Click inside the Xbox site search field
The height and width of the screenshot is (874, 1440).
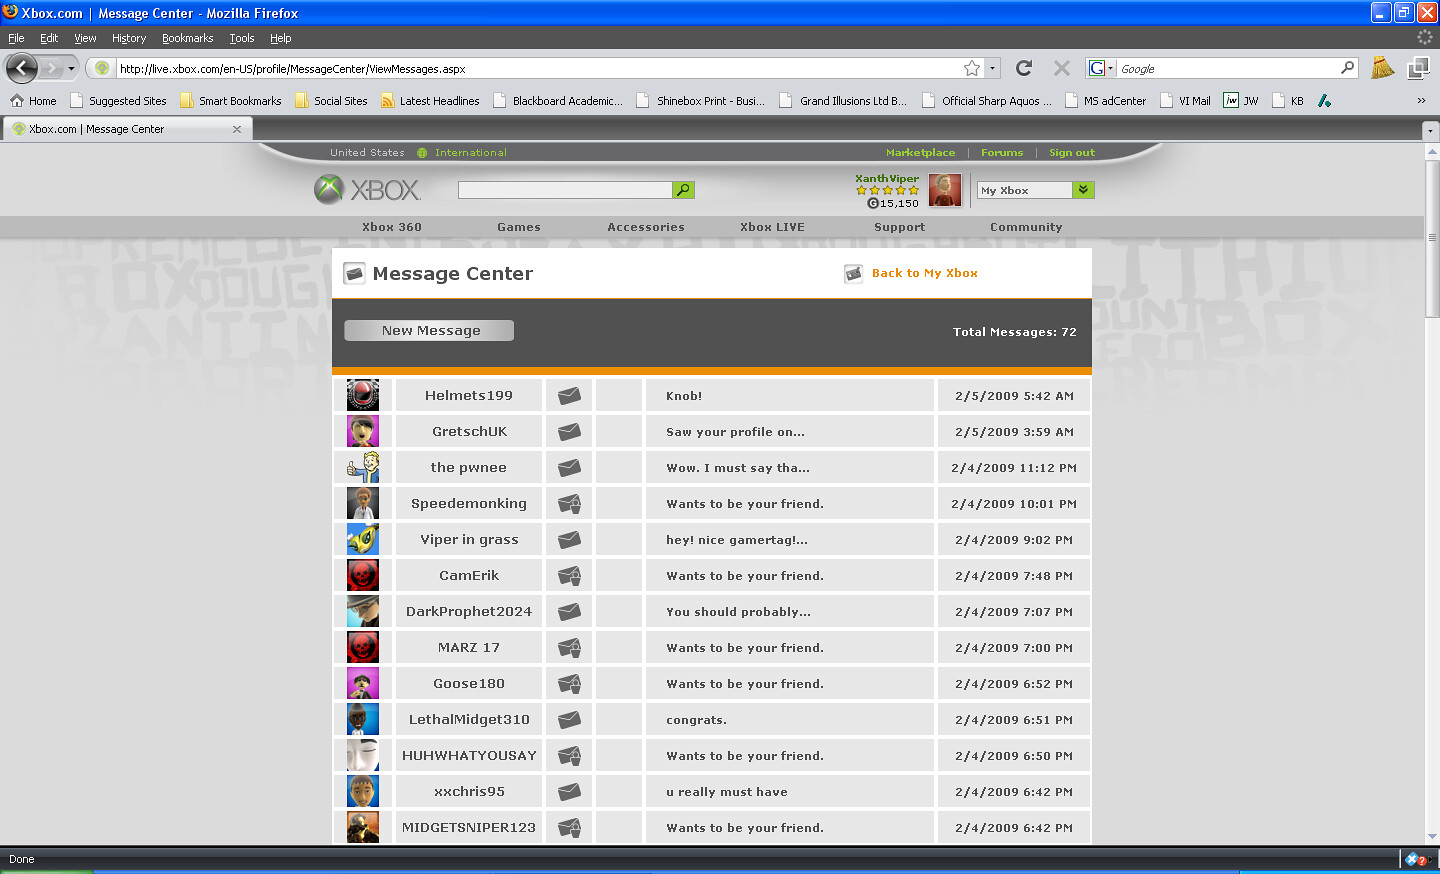point(565,190)
